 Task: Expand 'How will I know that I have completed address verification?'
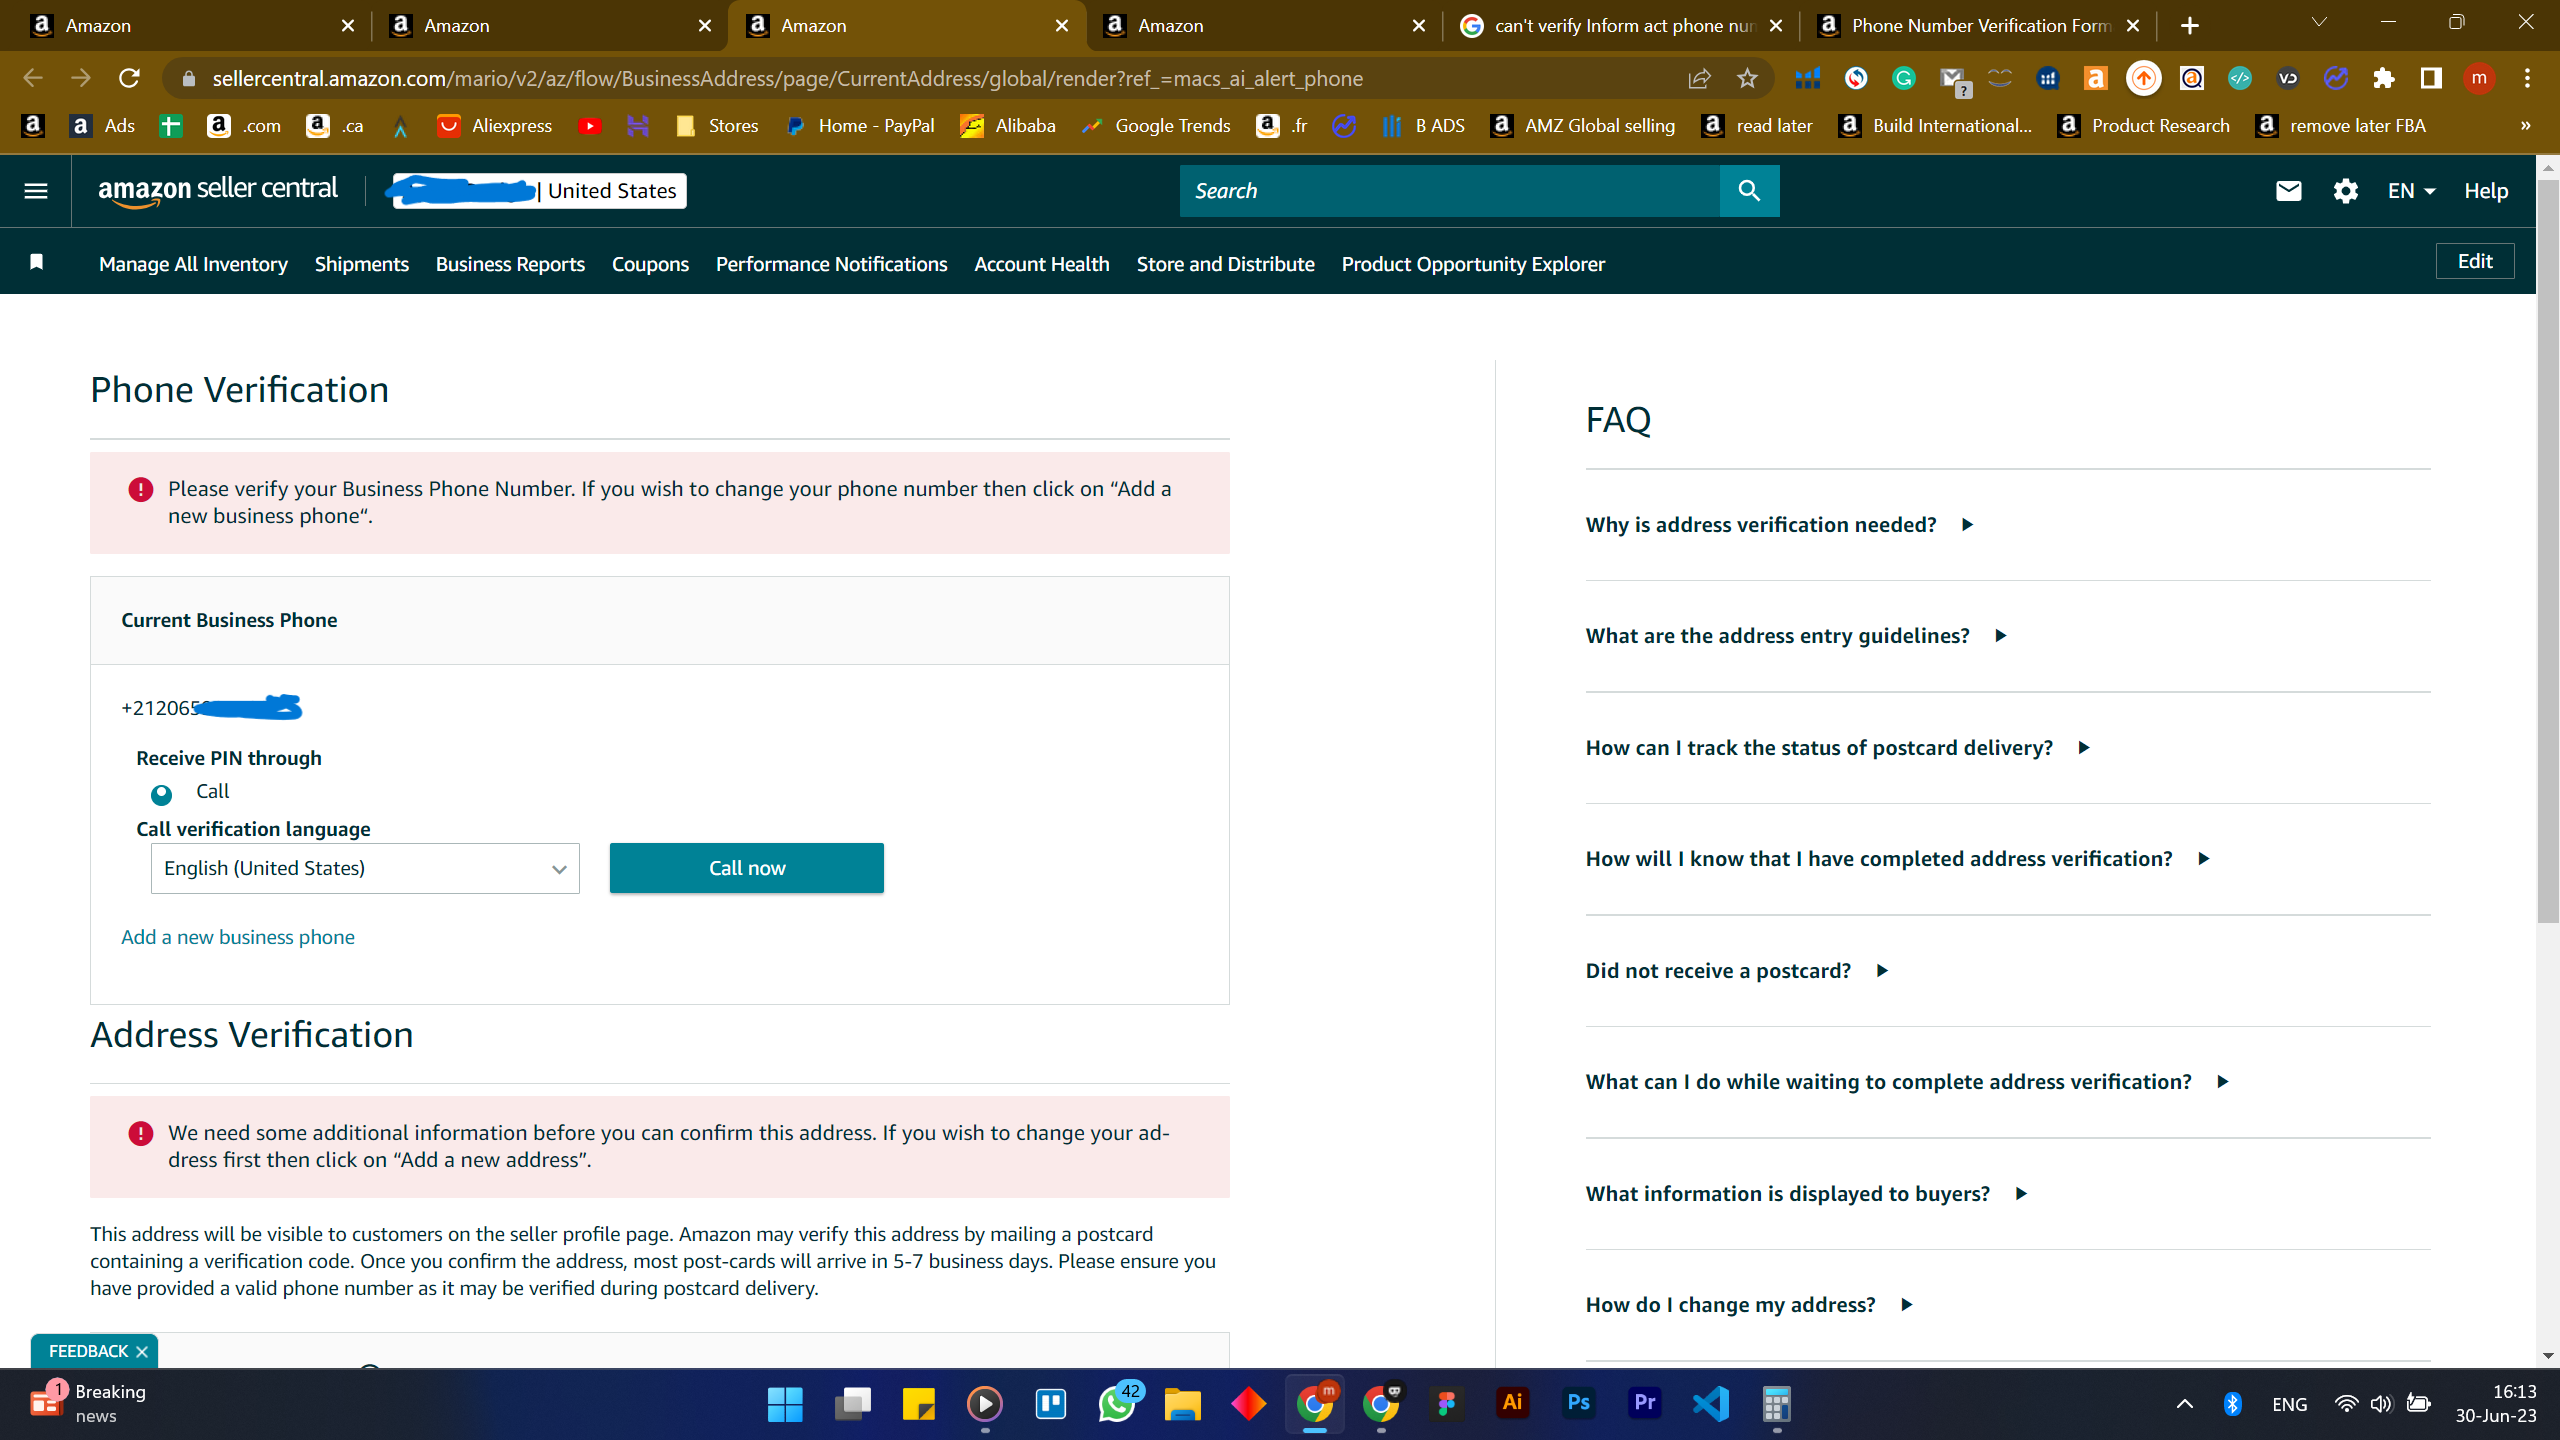coord(1898,859)
